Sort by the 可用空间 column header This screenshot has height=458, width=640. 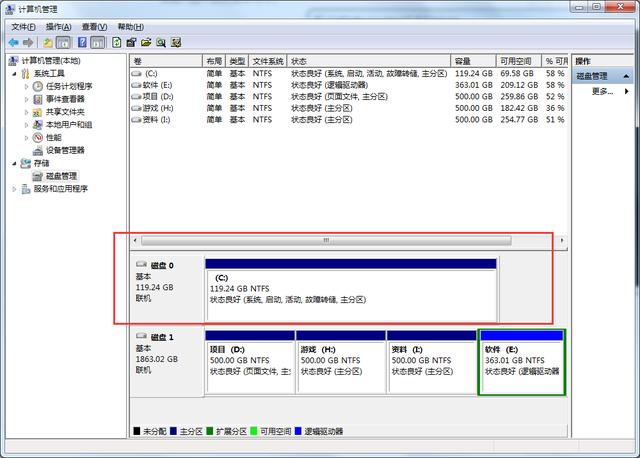coord(518,61)
